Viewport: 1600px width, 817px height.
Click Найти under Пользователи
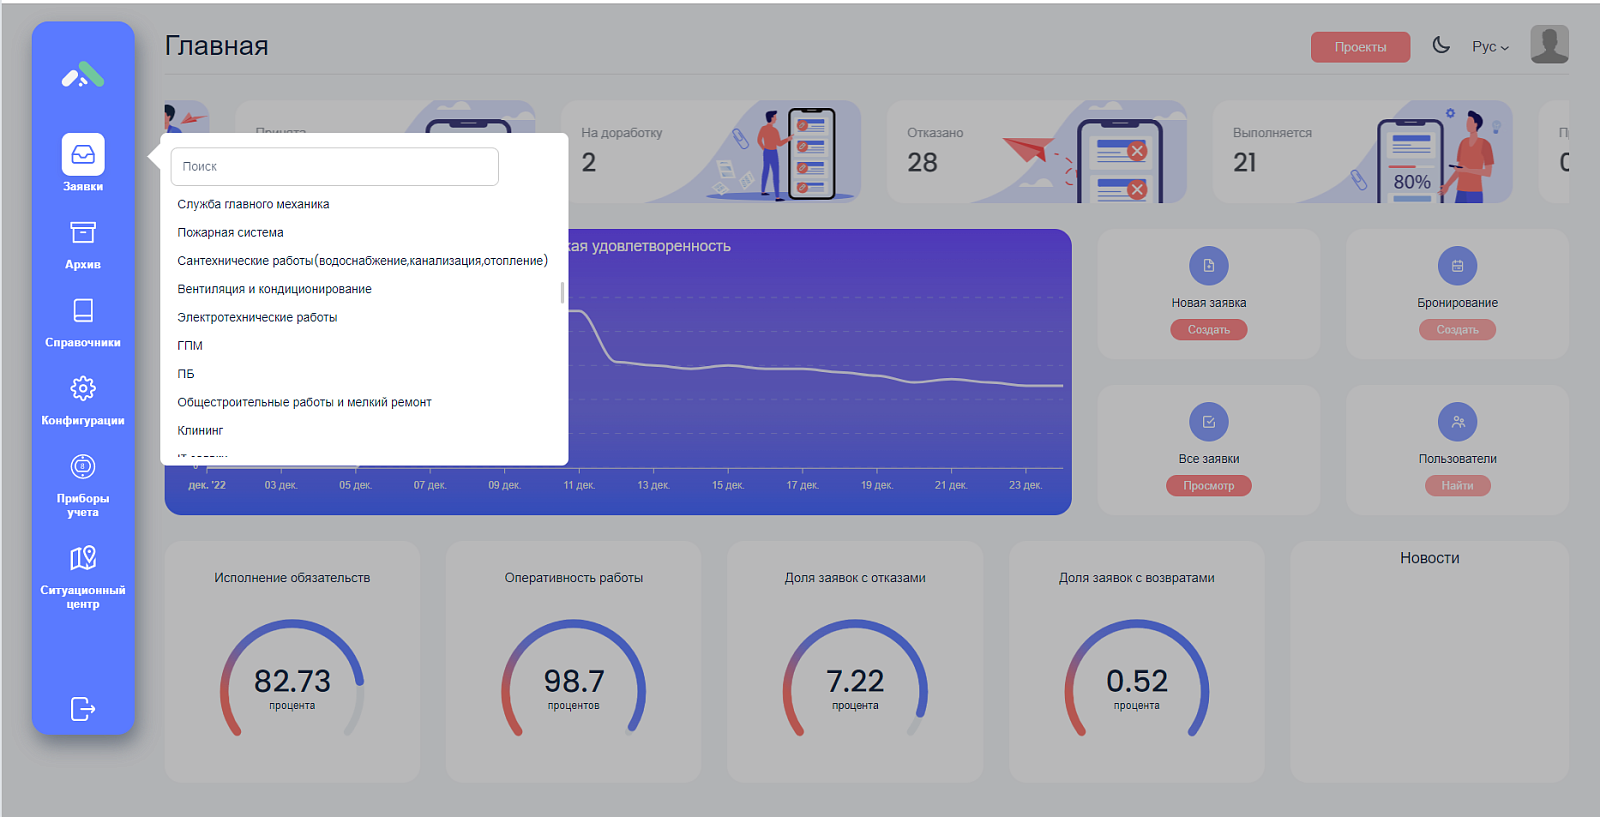click(x=1457, y=486)
